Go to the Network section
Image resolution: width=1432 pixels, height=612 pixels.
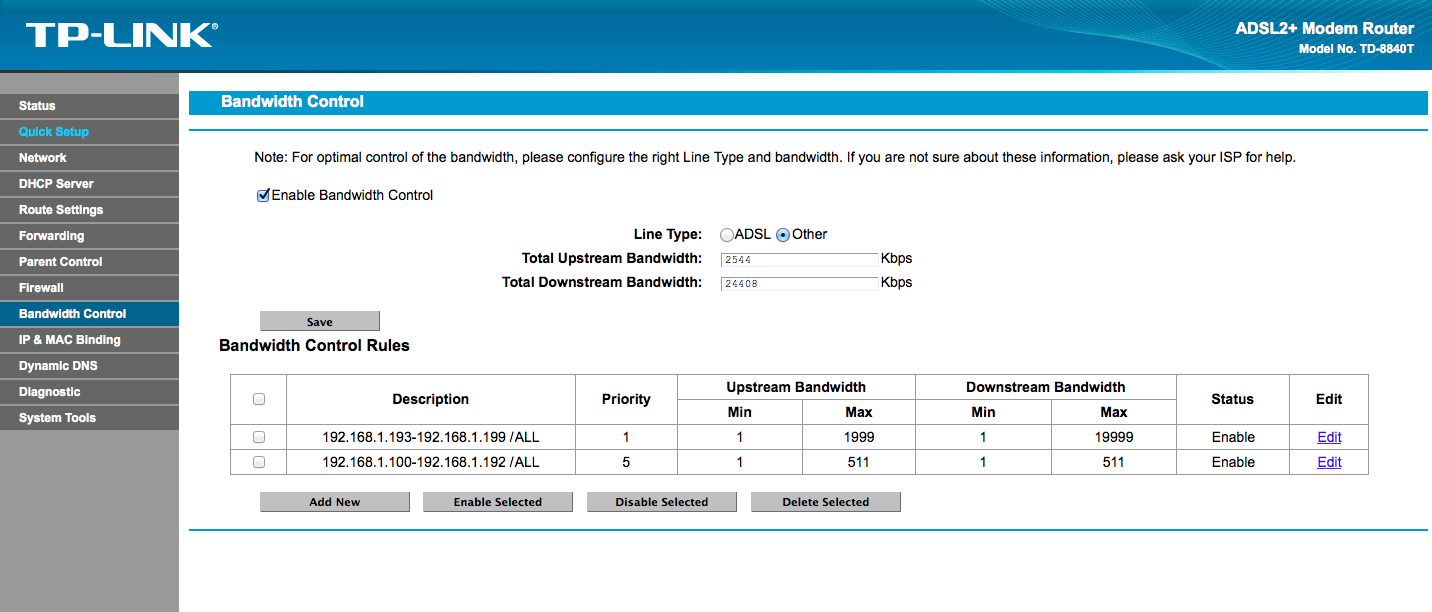pos(89,158)
